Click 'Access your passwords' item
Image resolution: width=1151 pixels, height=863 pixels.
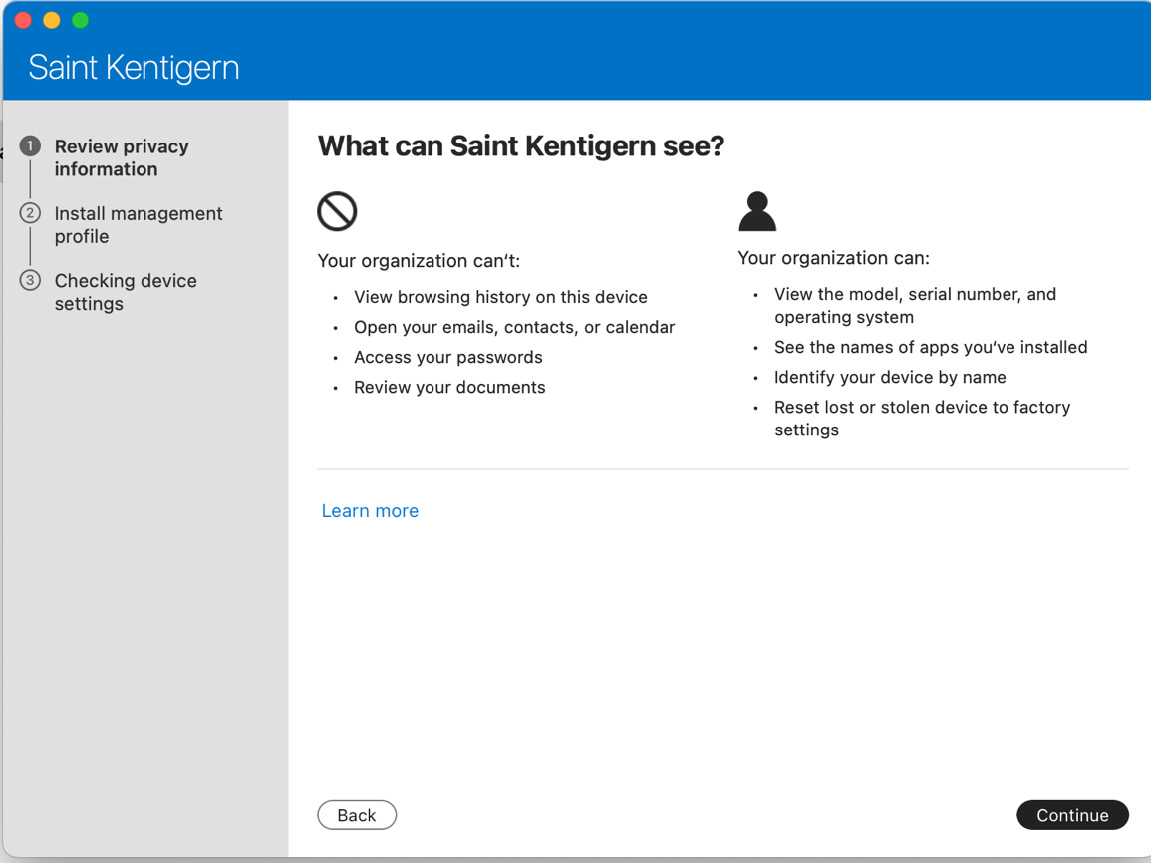point(449,357)
